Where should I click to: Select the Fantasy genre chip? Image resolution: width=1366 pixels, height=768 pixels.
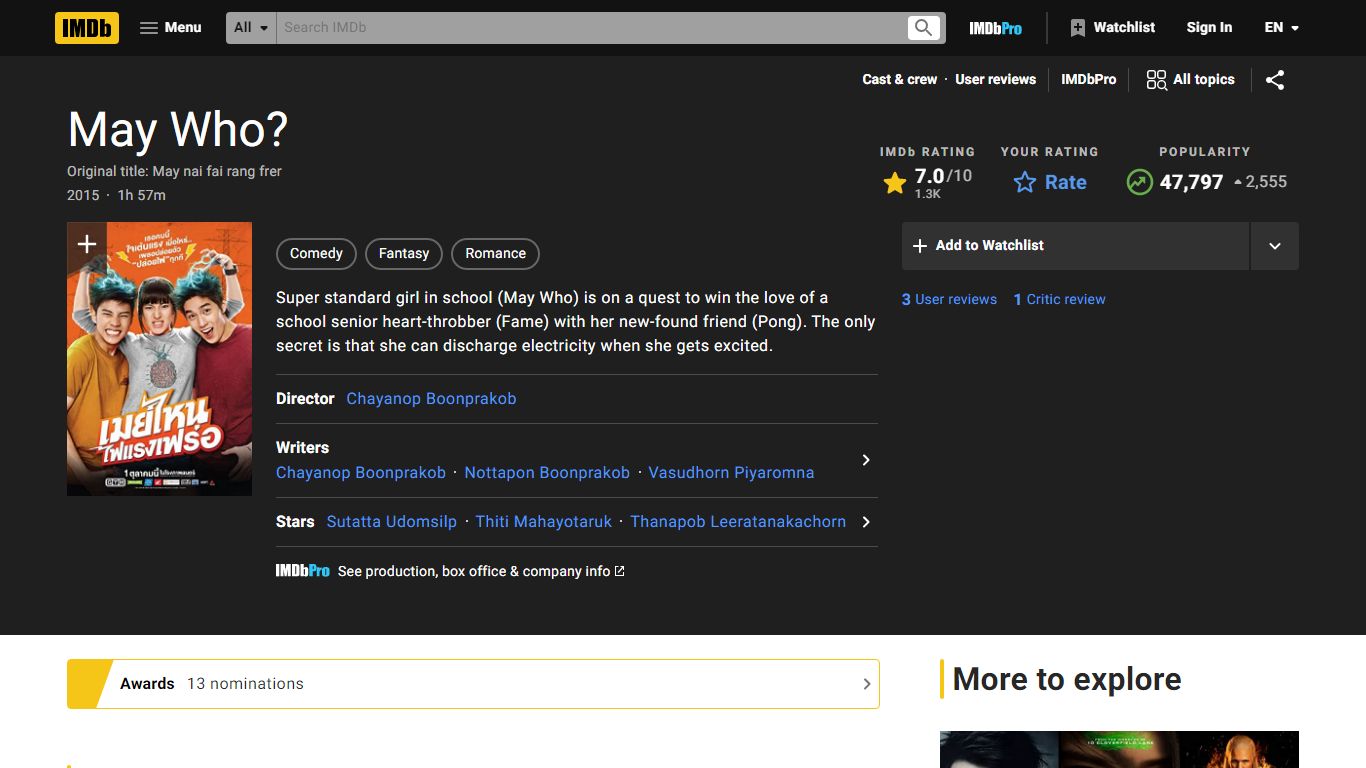click(x=403, y=254)
